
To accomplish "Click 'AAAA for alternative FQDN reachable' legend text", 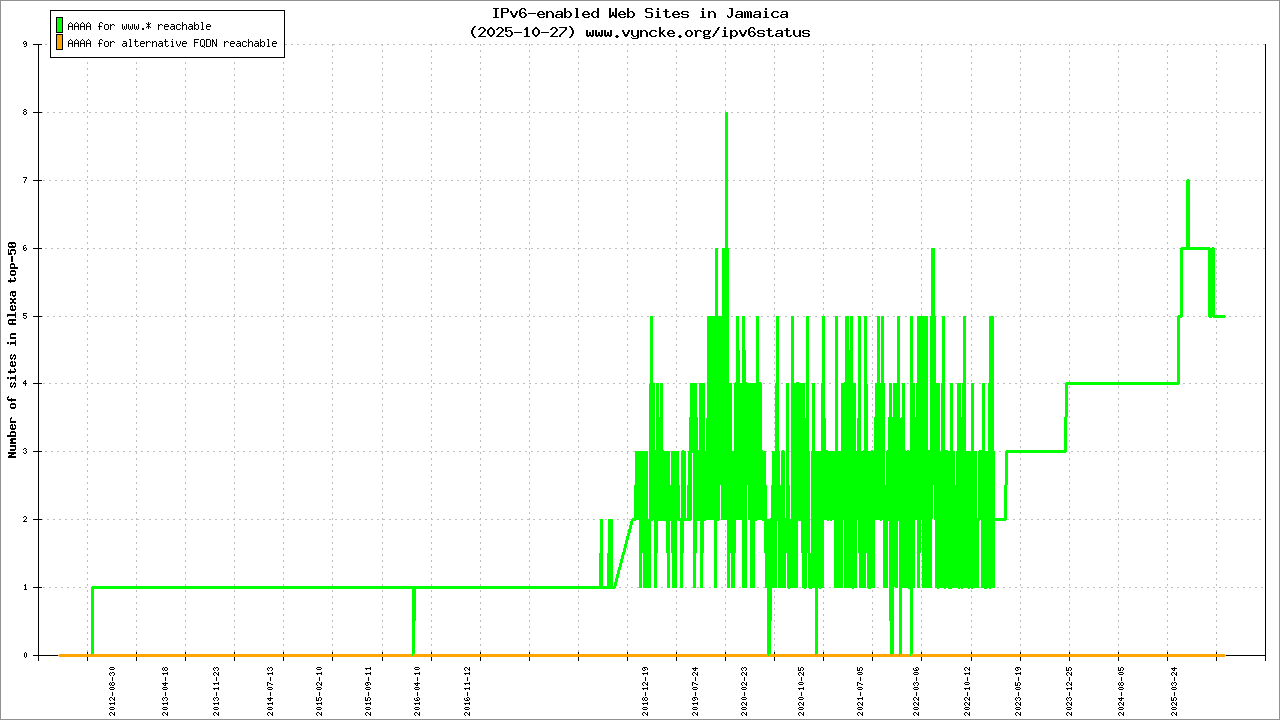I will [172, 44].
